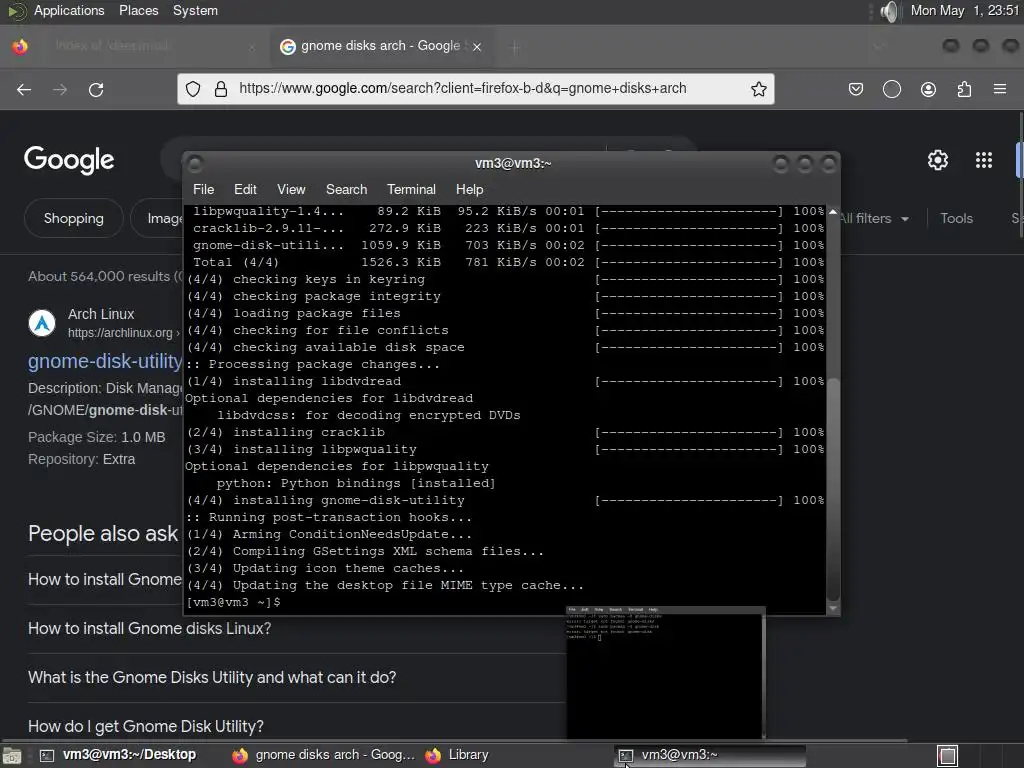Click the Firefox forward arrow
The height and width of the screenshot is (768, 1024).
point(60,89)
